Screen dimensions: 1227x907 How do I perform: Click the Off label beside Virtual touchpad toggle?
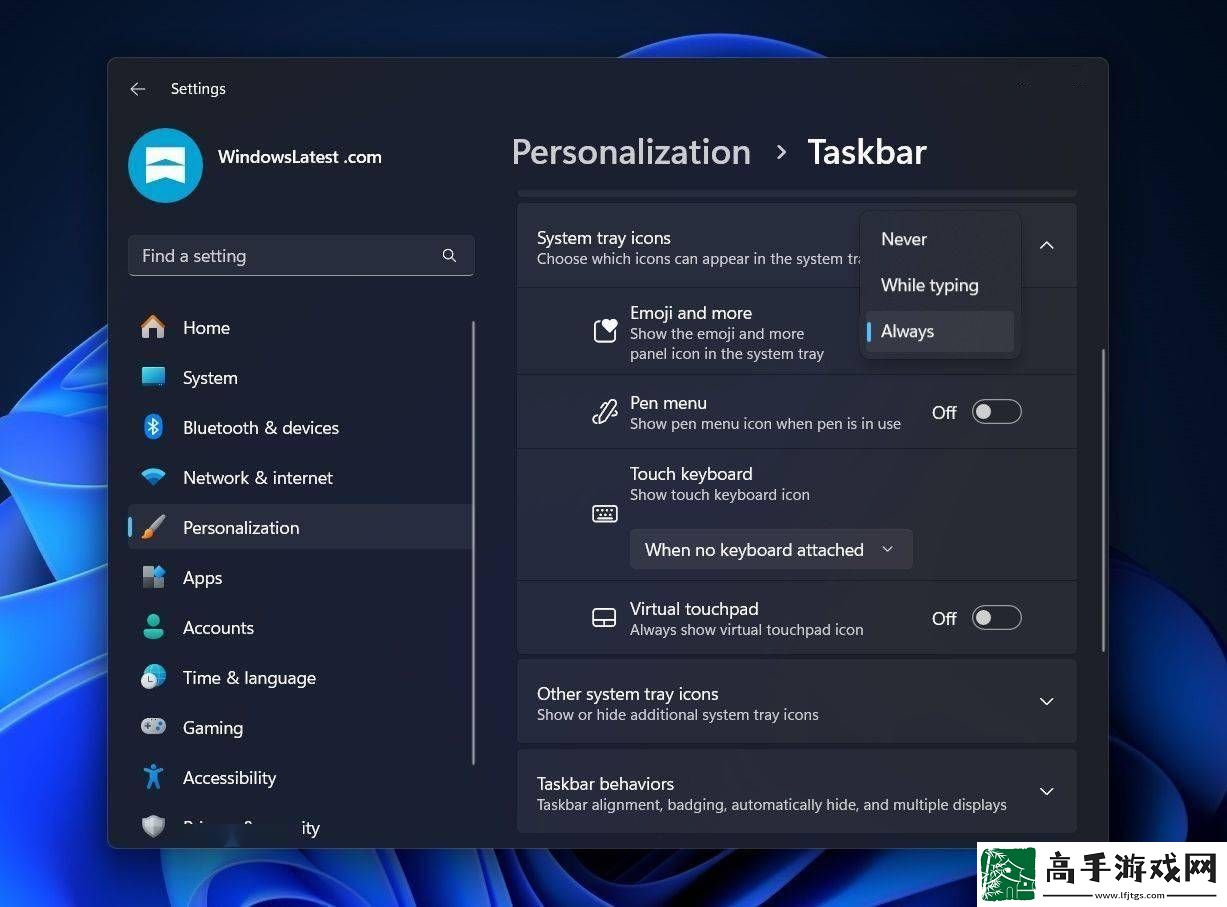click(944, 618)
